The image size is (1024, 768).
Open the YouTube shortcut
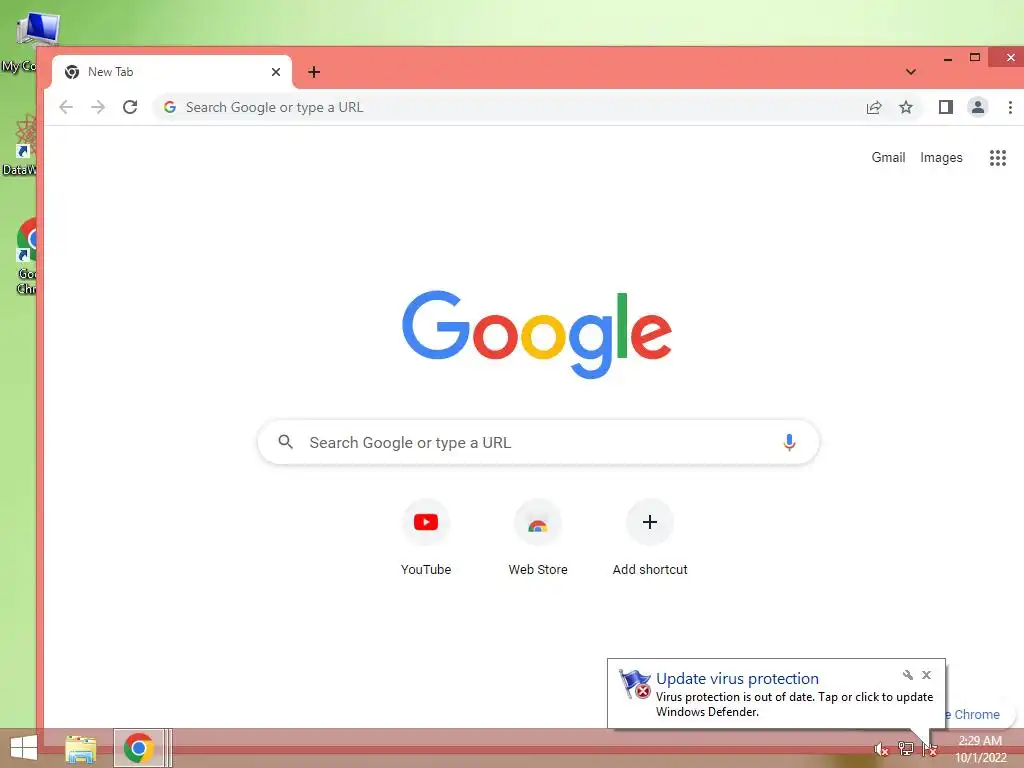pos(426,537)
